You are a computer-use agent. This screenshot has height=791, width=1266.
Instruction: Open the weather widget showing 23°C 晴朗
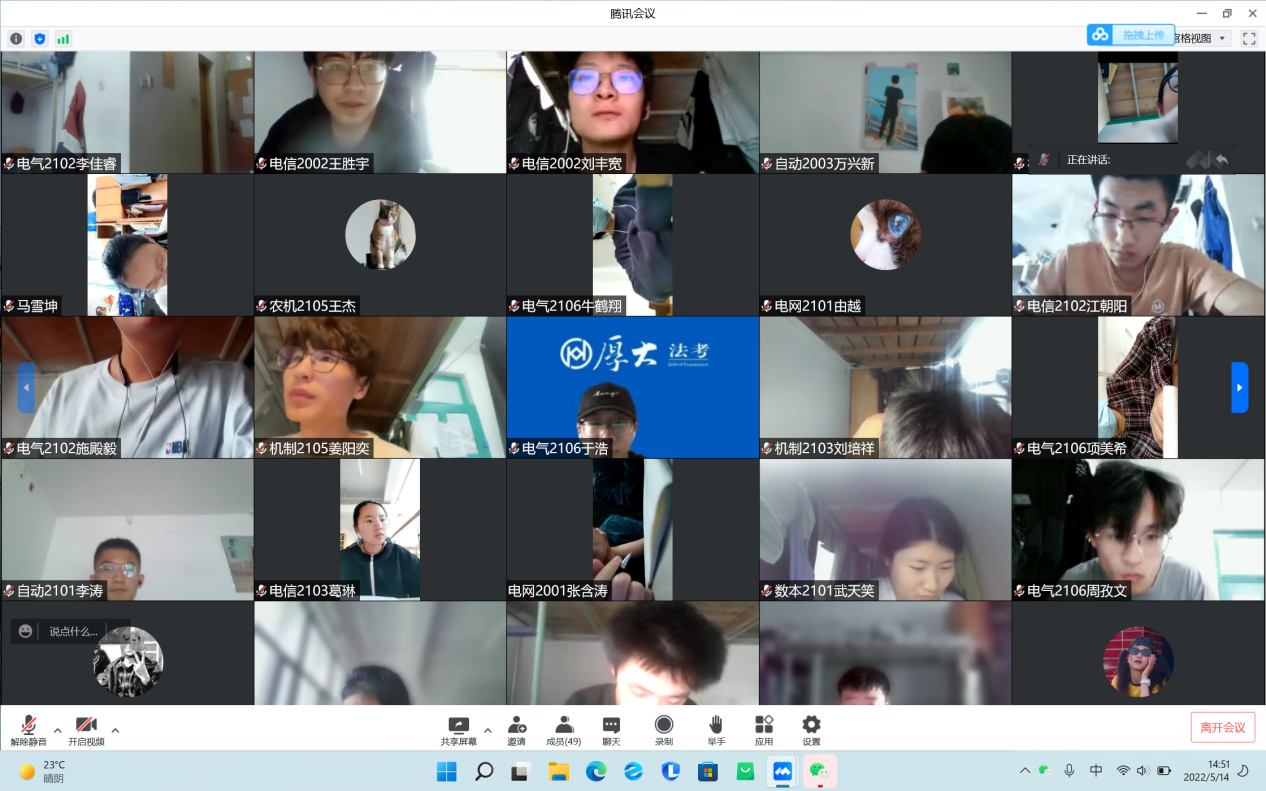tap(41, 771)
